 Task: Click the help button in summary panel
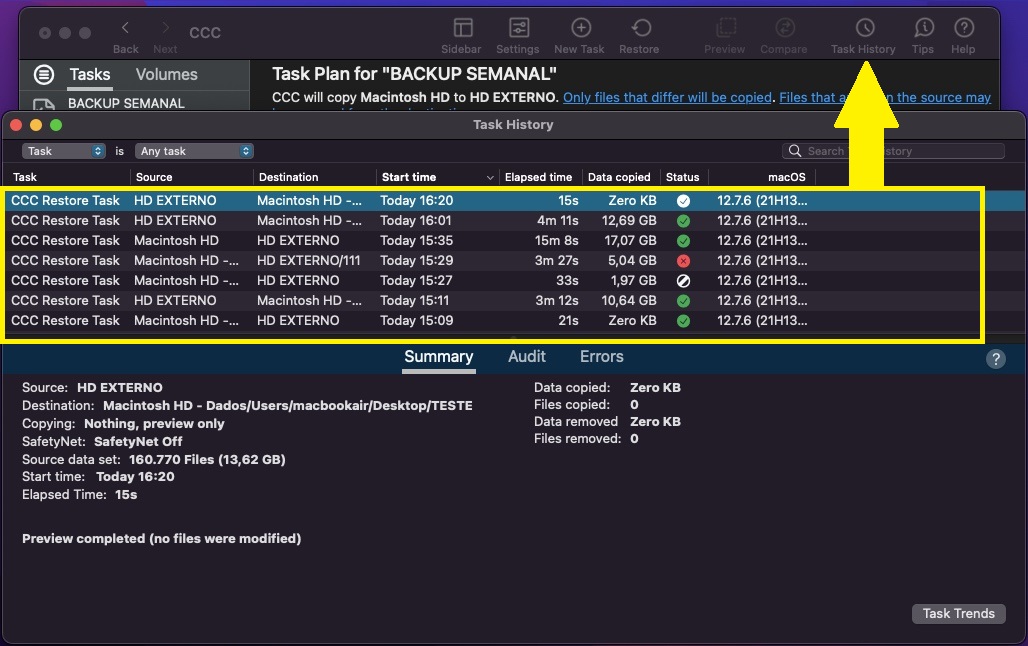(x=995, y=360)
